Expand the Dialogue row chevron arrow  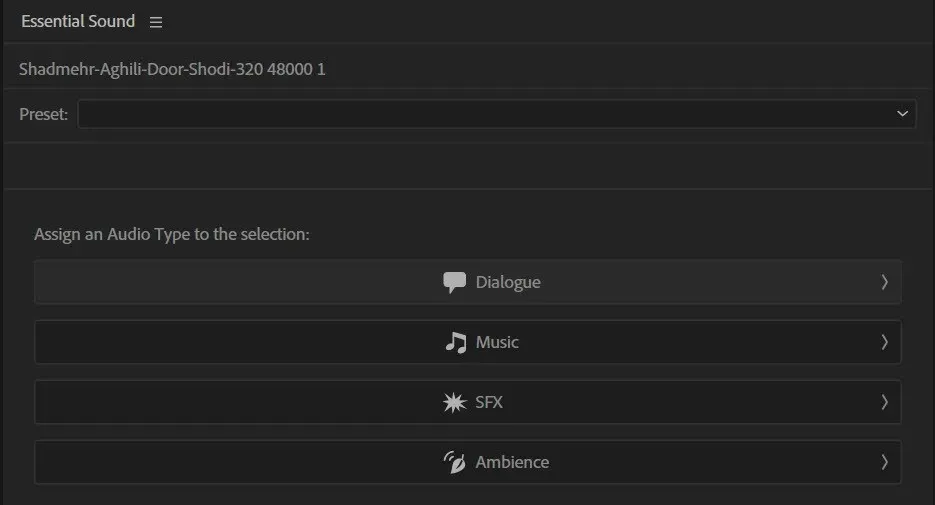(884, 282)
